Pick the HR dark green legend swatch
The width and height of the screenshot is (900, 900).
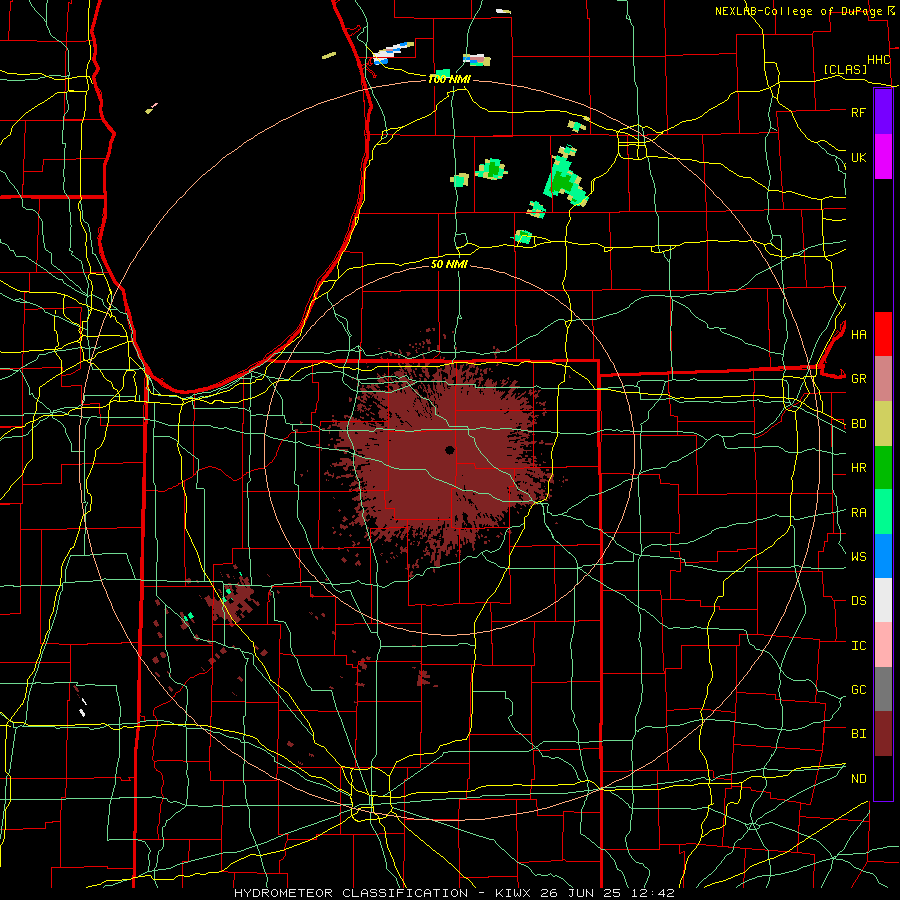click(883, 468)
